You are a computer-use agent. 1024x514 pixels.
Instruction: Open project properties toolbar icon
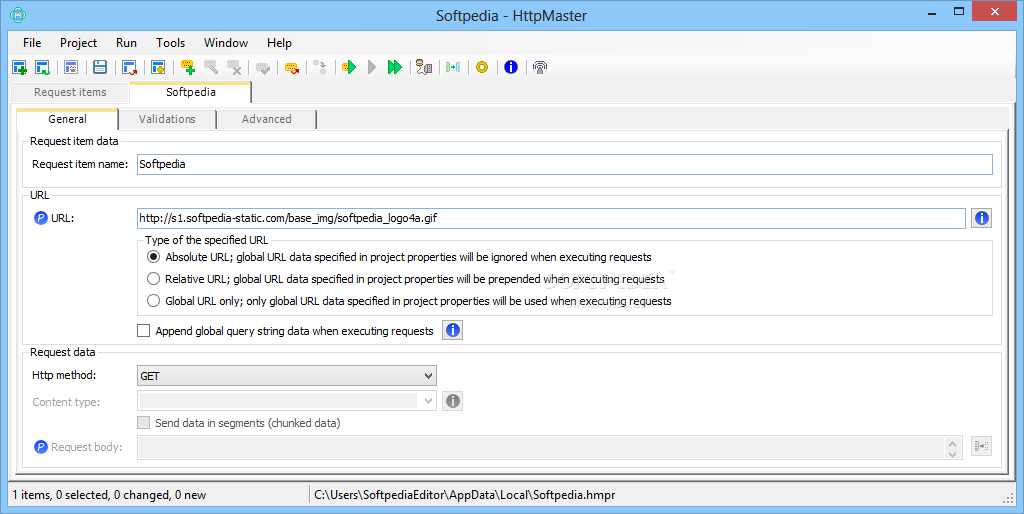click(158, 67)
